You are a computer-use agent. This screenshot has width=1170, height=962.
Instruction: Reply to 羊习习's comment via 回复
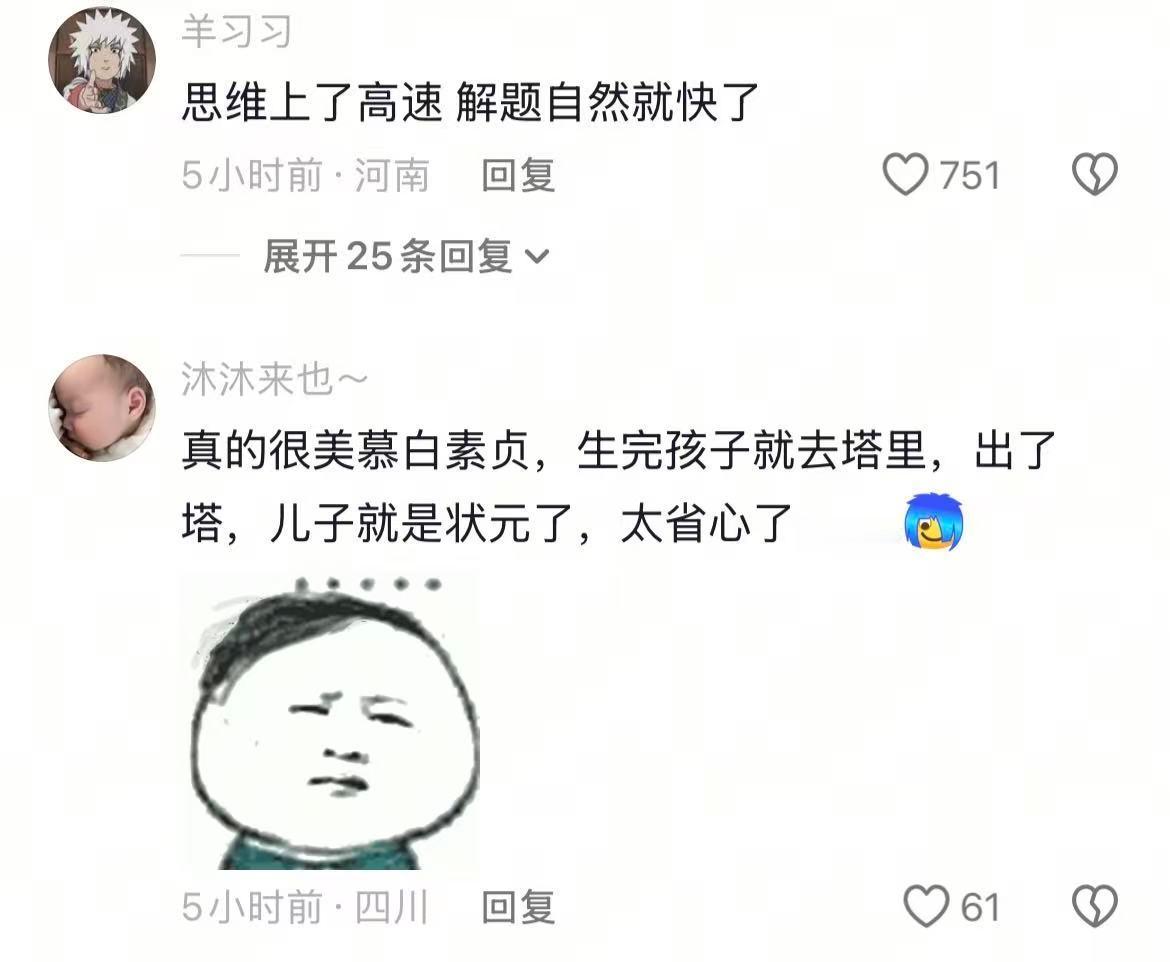pos(518,175)
